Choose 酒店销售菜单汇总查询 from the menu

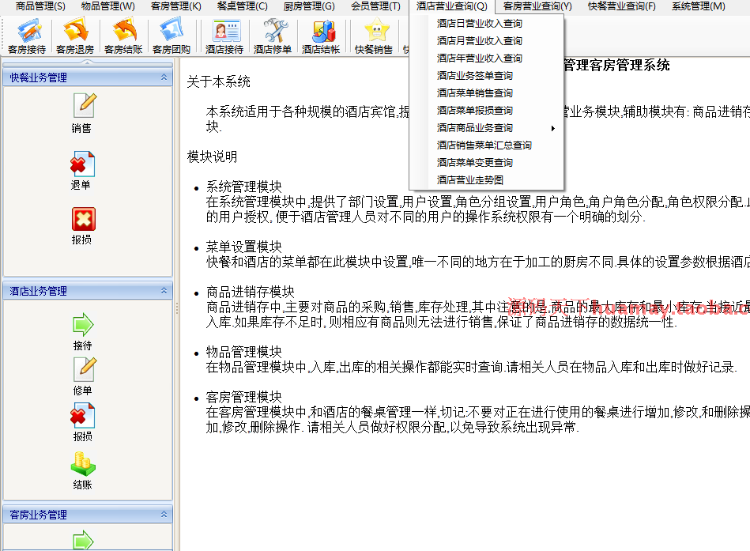(486, 145)
